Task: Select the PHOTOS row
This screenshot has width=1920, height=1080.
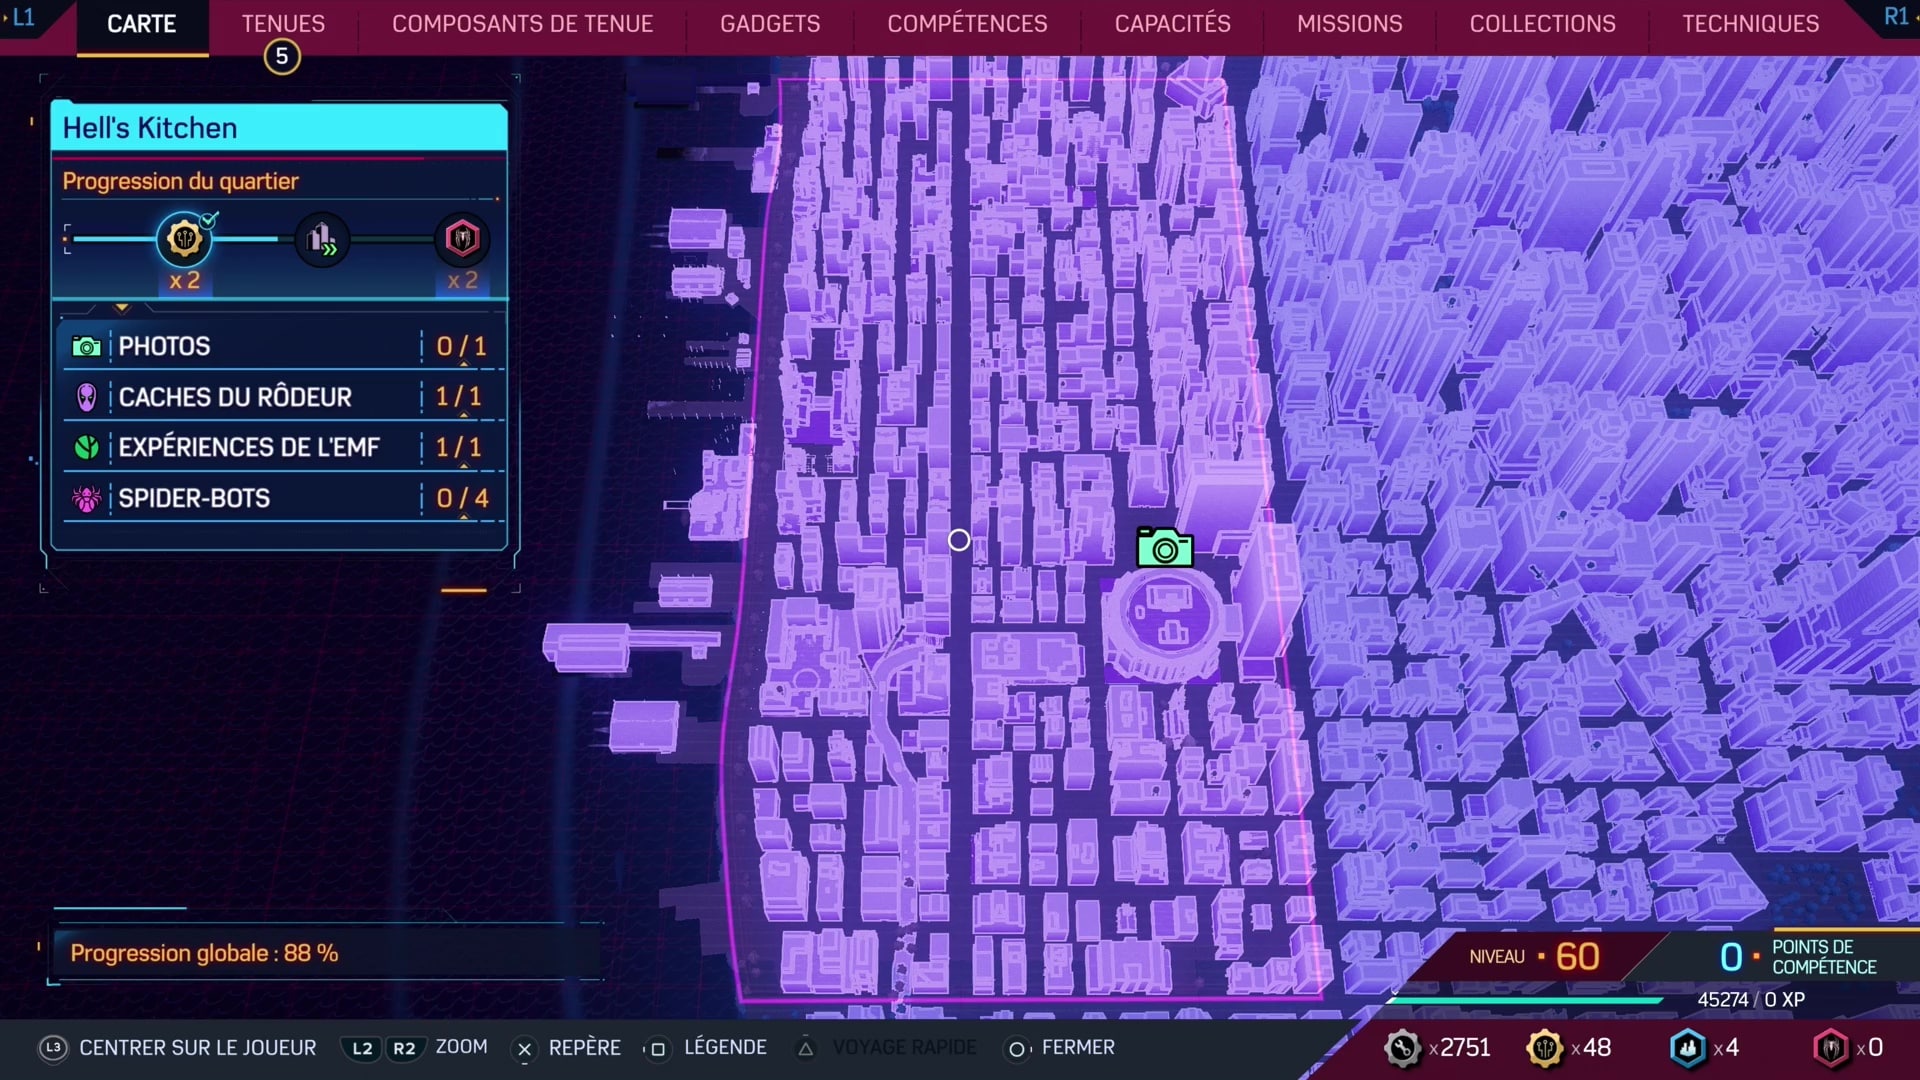Action: tap(282, 347)
